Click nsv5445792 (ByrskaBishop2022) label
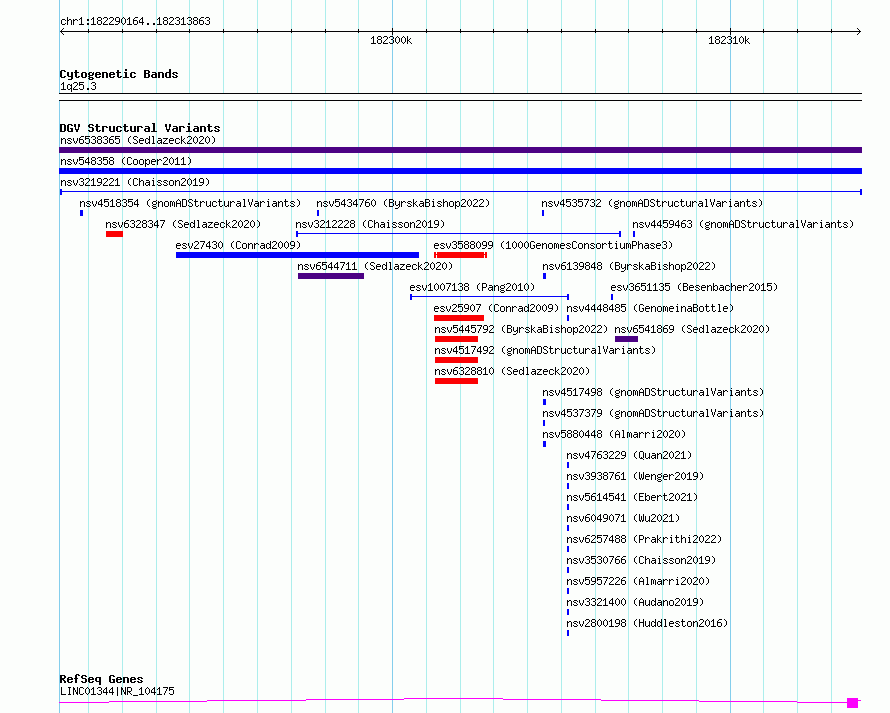 tap(521, 329)
